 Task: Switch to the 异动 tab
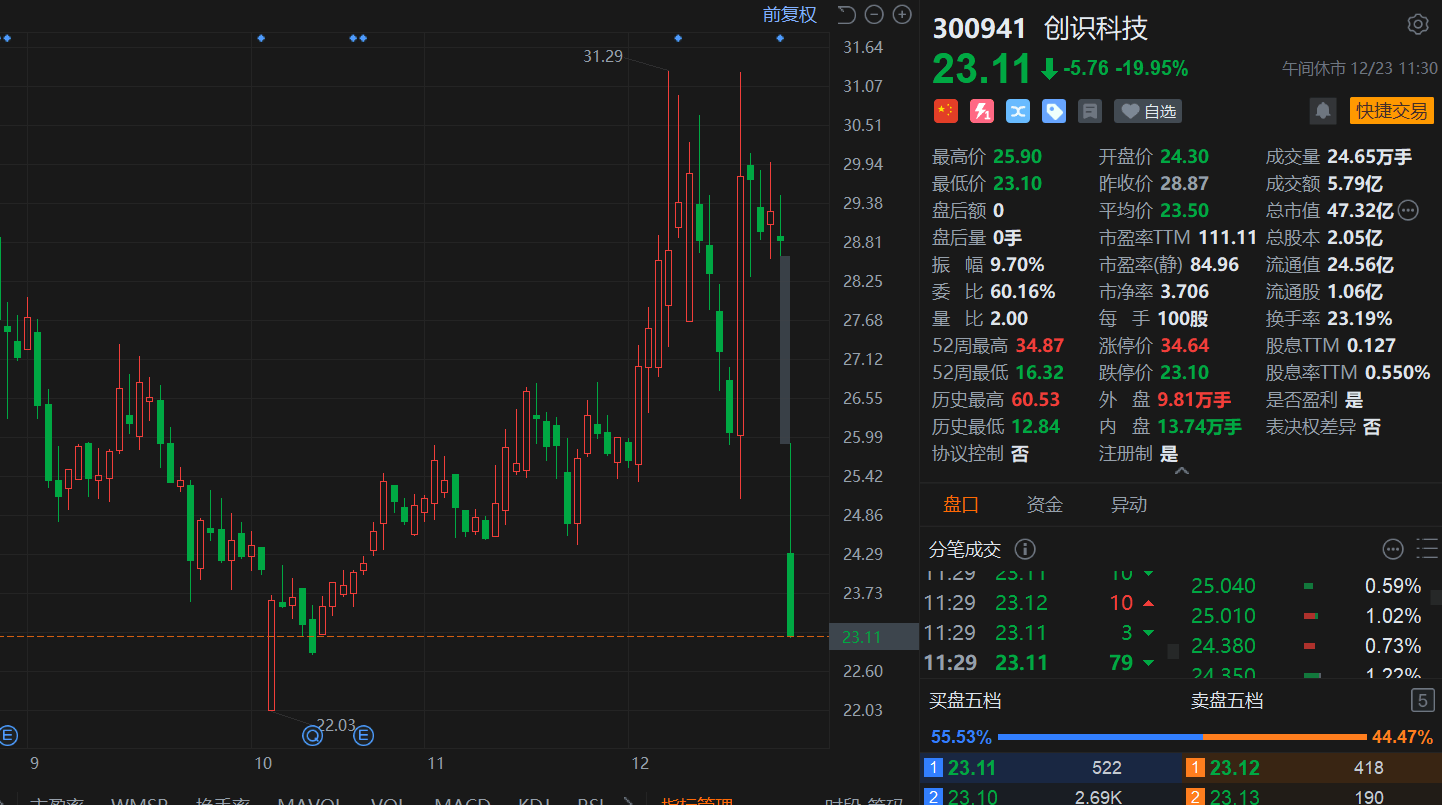[x=1129, y=505]
